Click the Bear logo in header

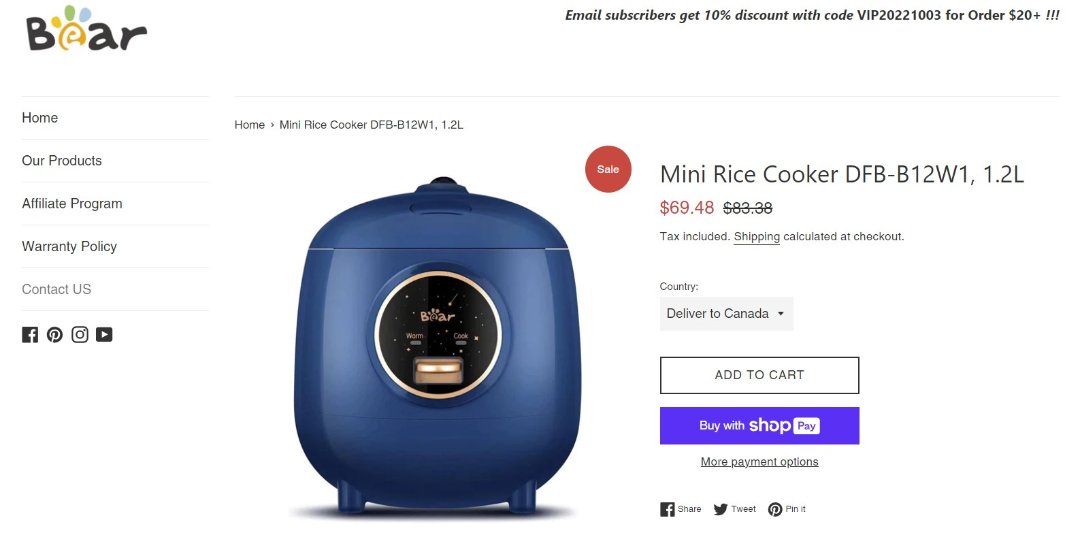point(87,29)
